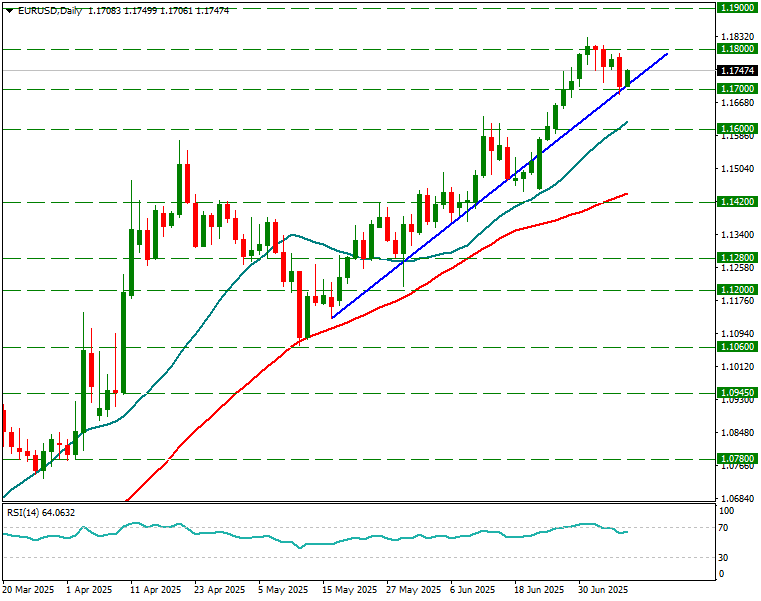Click the open price 1.17083 in the header

coord(104,11)
